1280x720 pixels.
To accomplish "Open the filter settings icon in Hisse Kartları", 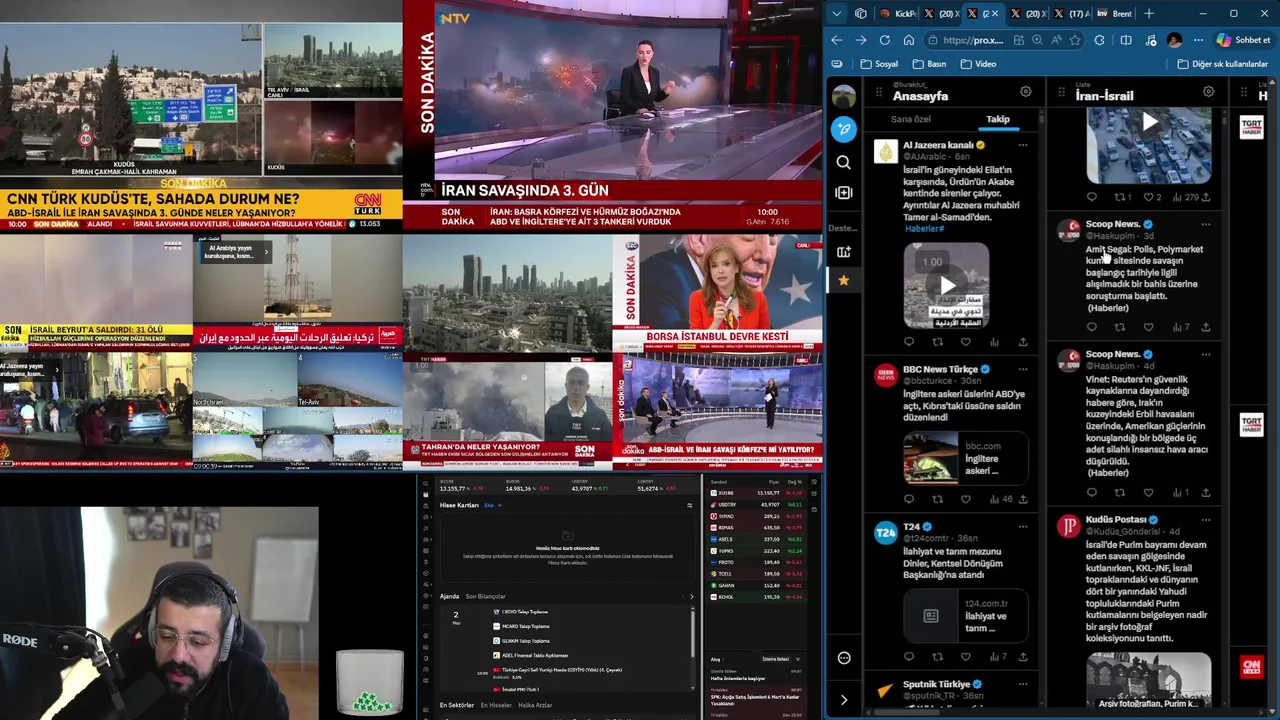I will coord(689,505).
